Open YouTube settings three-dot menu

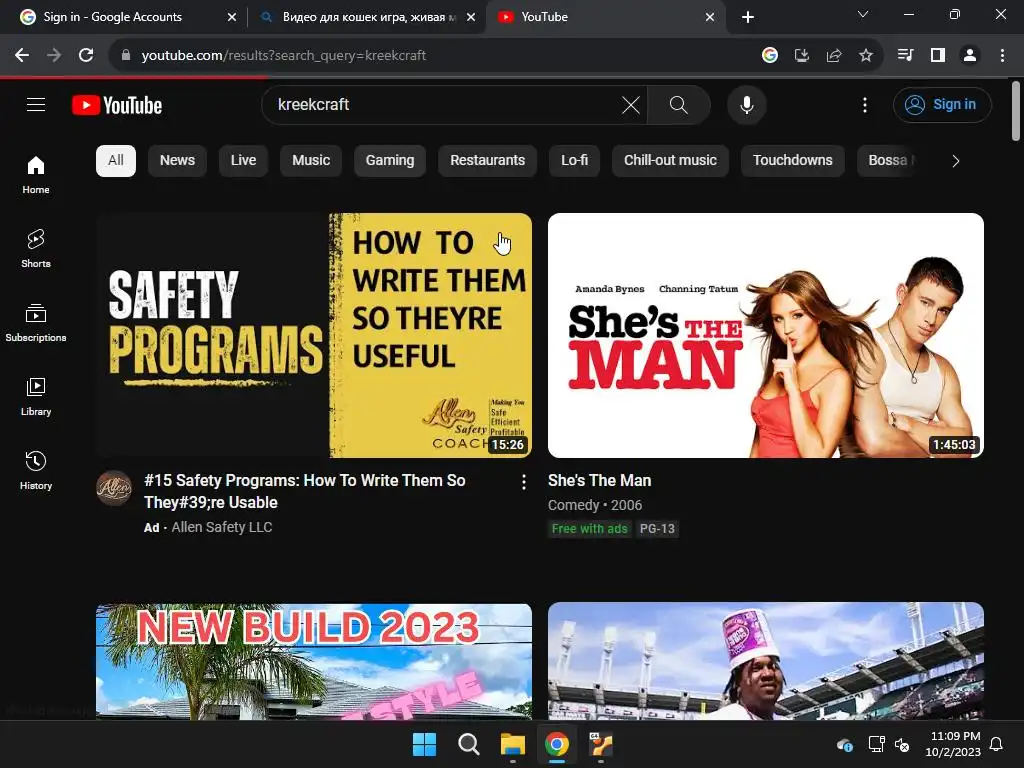click(x=865, y=104)
